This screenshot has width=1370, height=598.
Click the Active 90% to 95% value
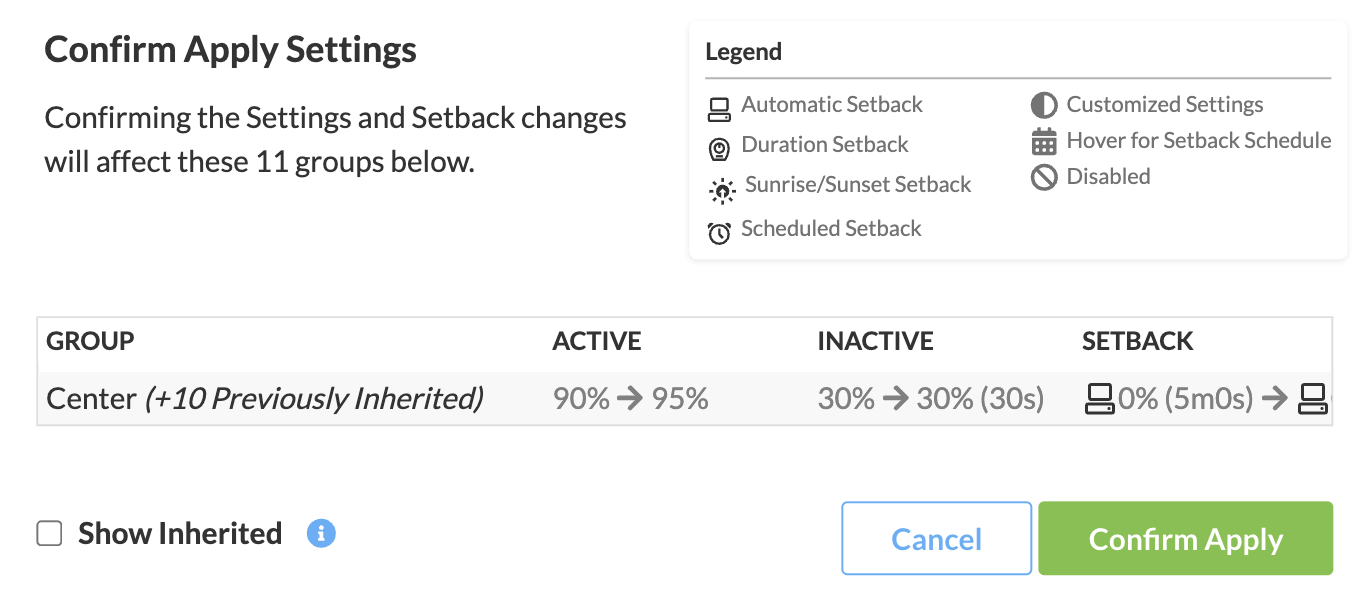[630, 399]
